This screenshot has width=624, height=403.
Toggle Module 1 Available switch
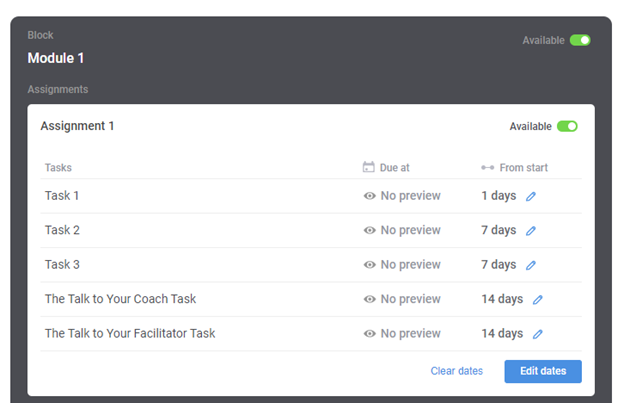(580, 40)
